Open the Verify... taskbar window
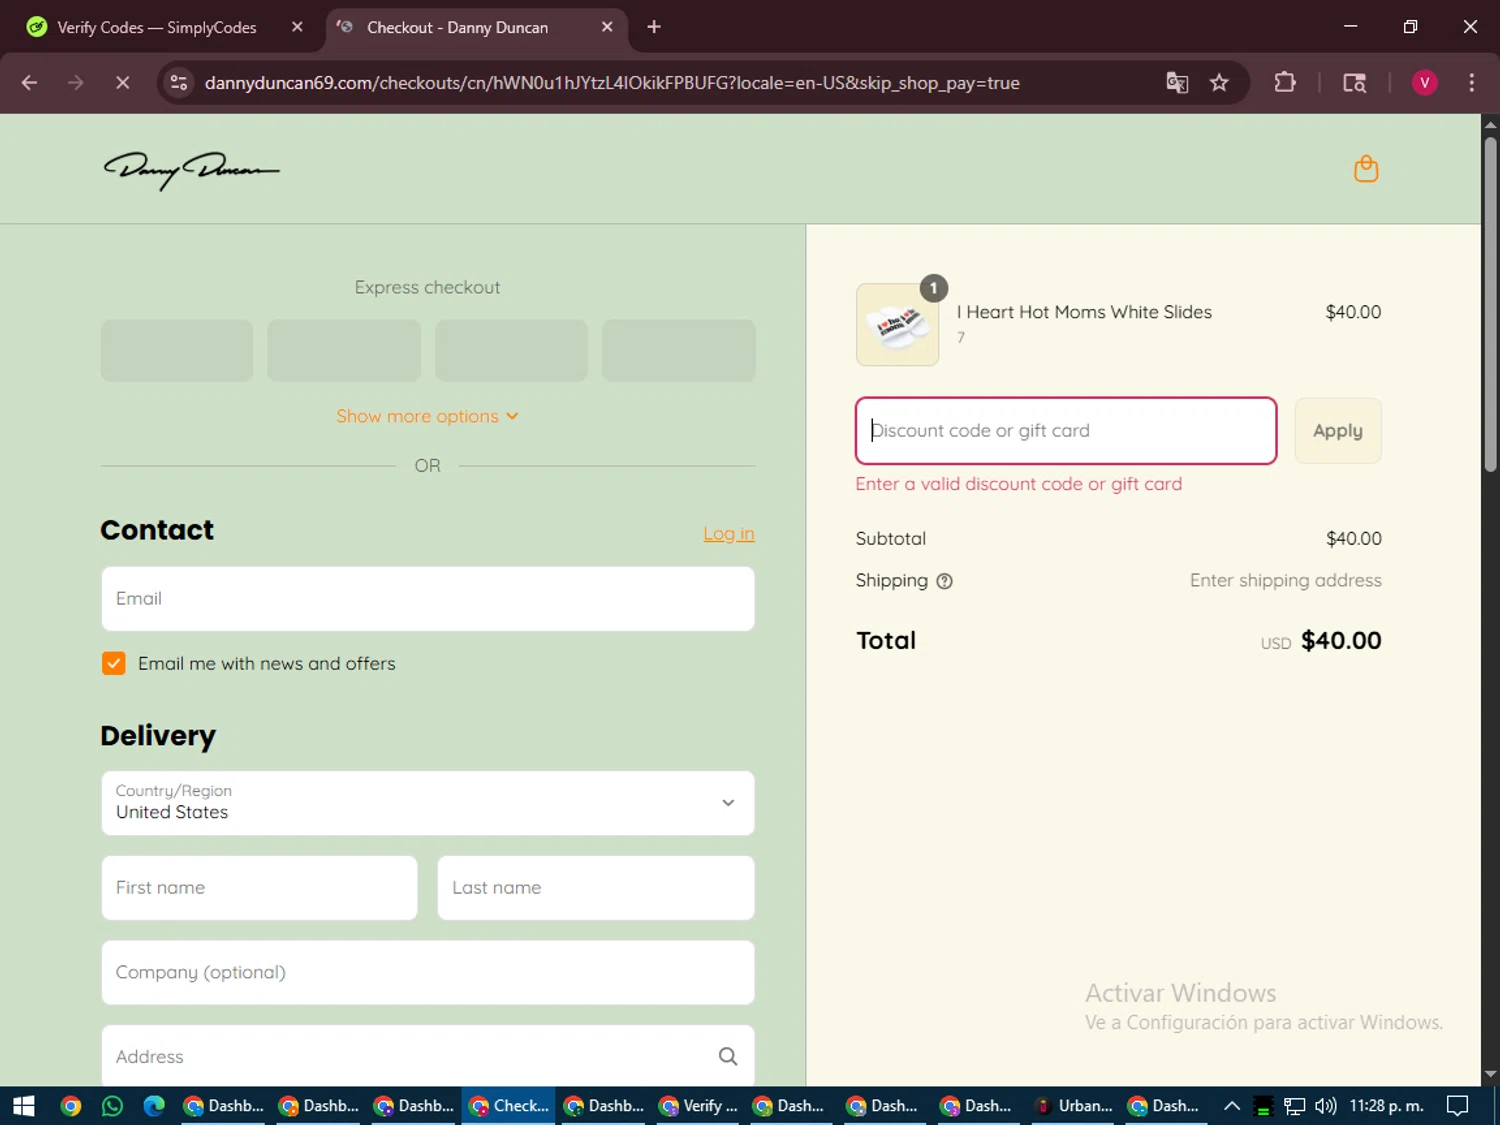The image size is (1500, 1125). pyautogui.click(x=698, y=1106)
